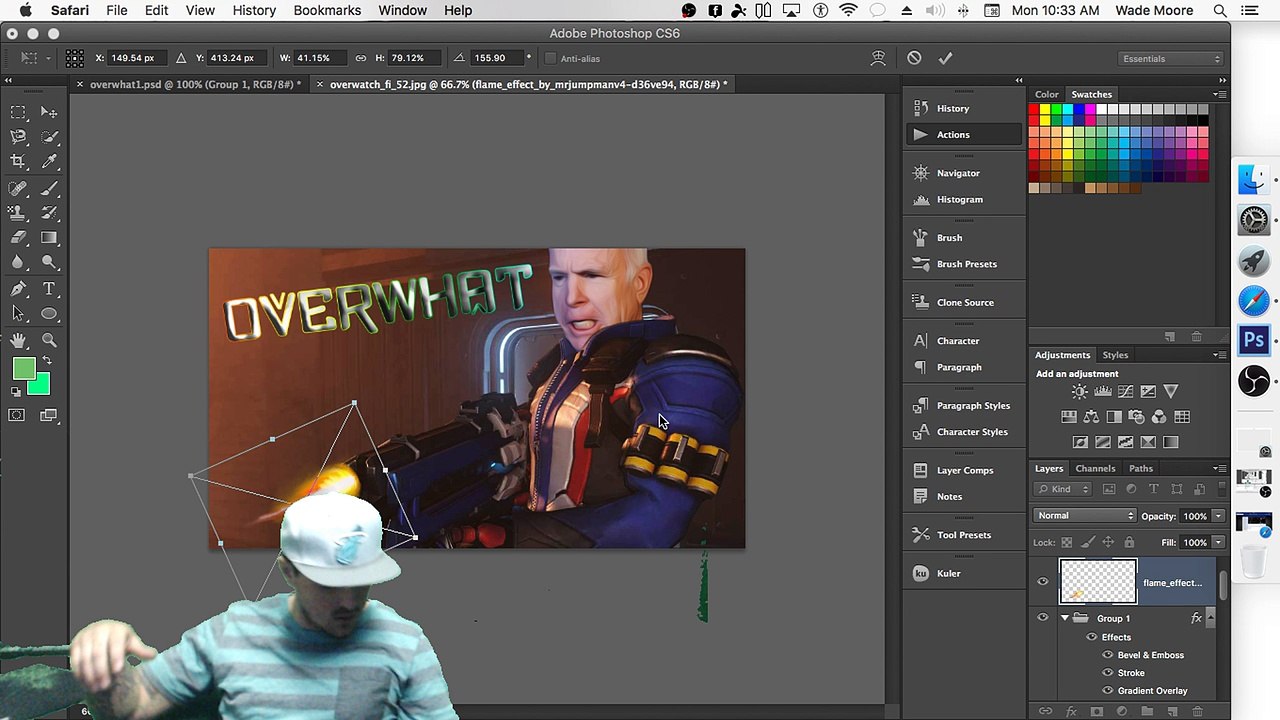
Task: Switch to the Styles tab
Action: (1115, 355)
